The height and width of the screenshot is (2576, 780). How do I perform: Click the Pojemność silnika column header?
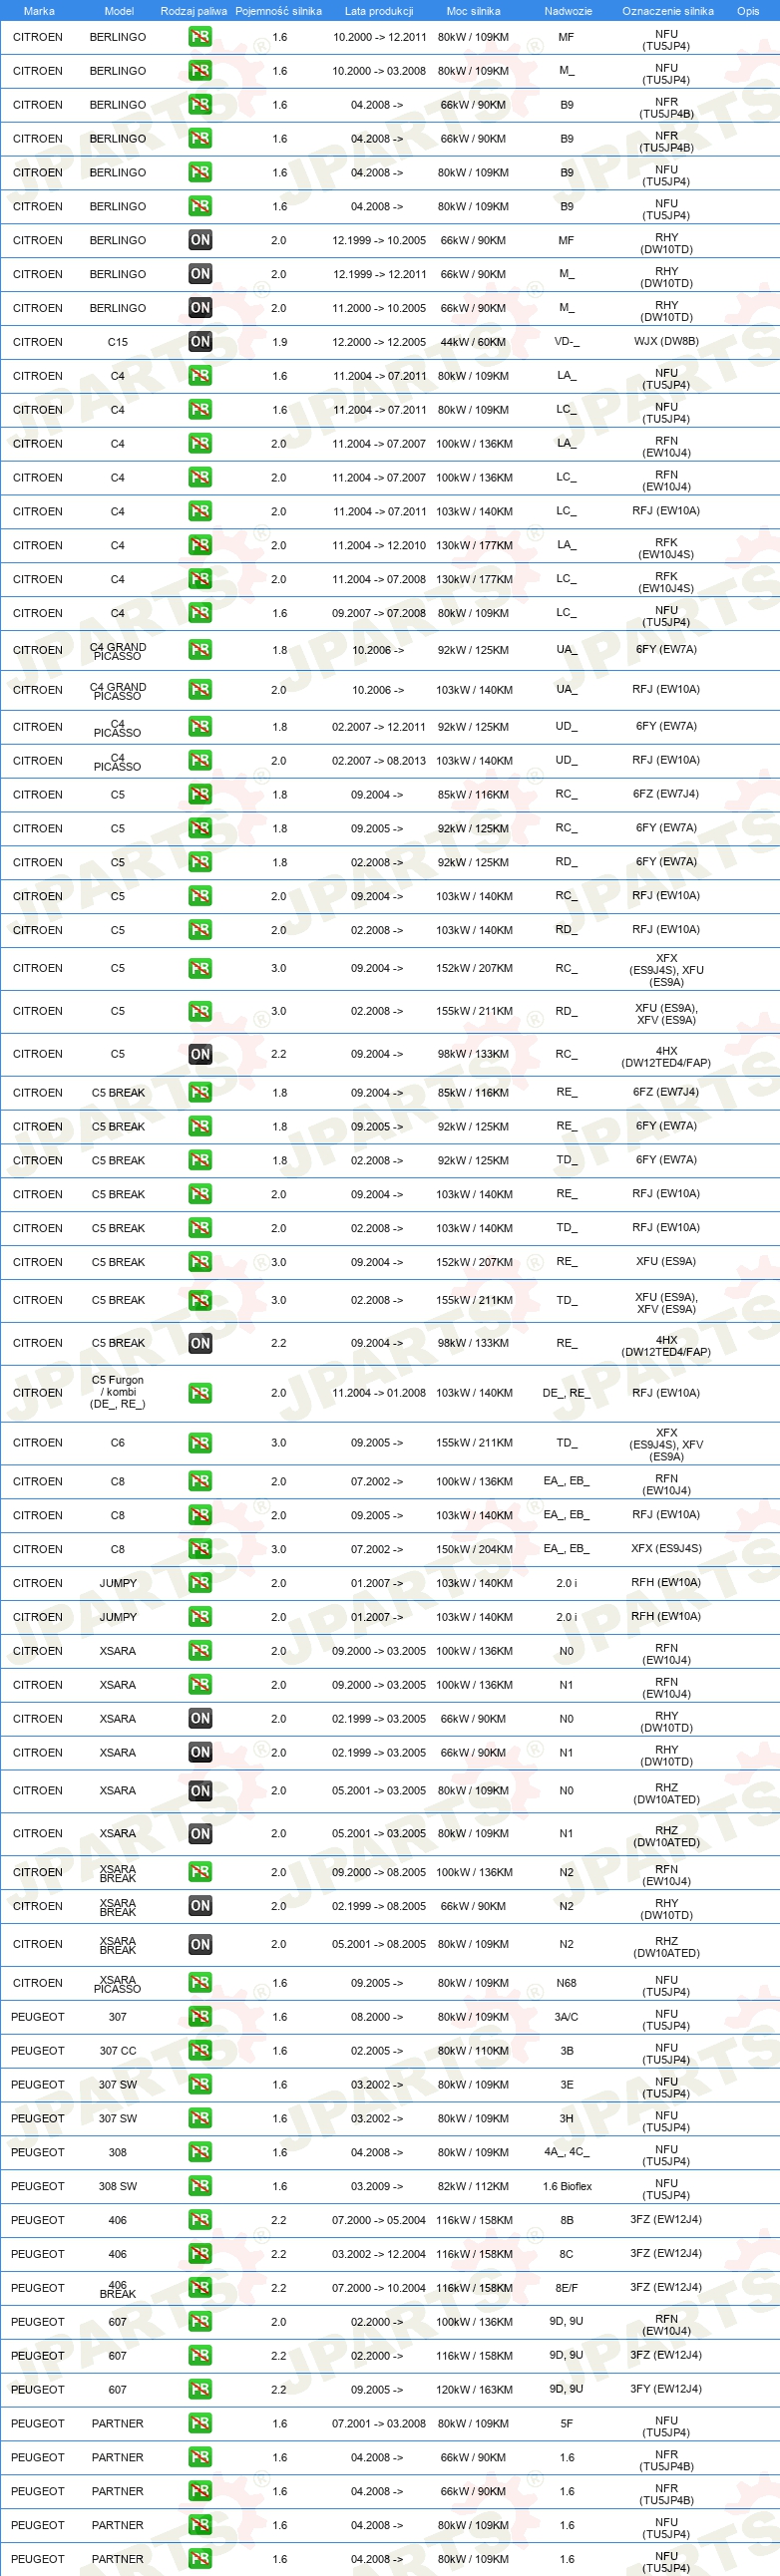pyautogui.click(x=279, y=11)
